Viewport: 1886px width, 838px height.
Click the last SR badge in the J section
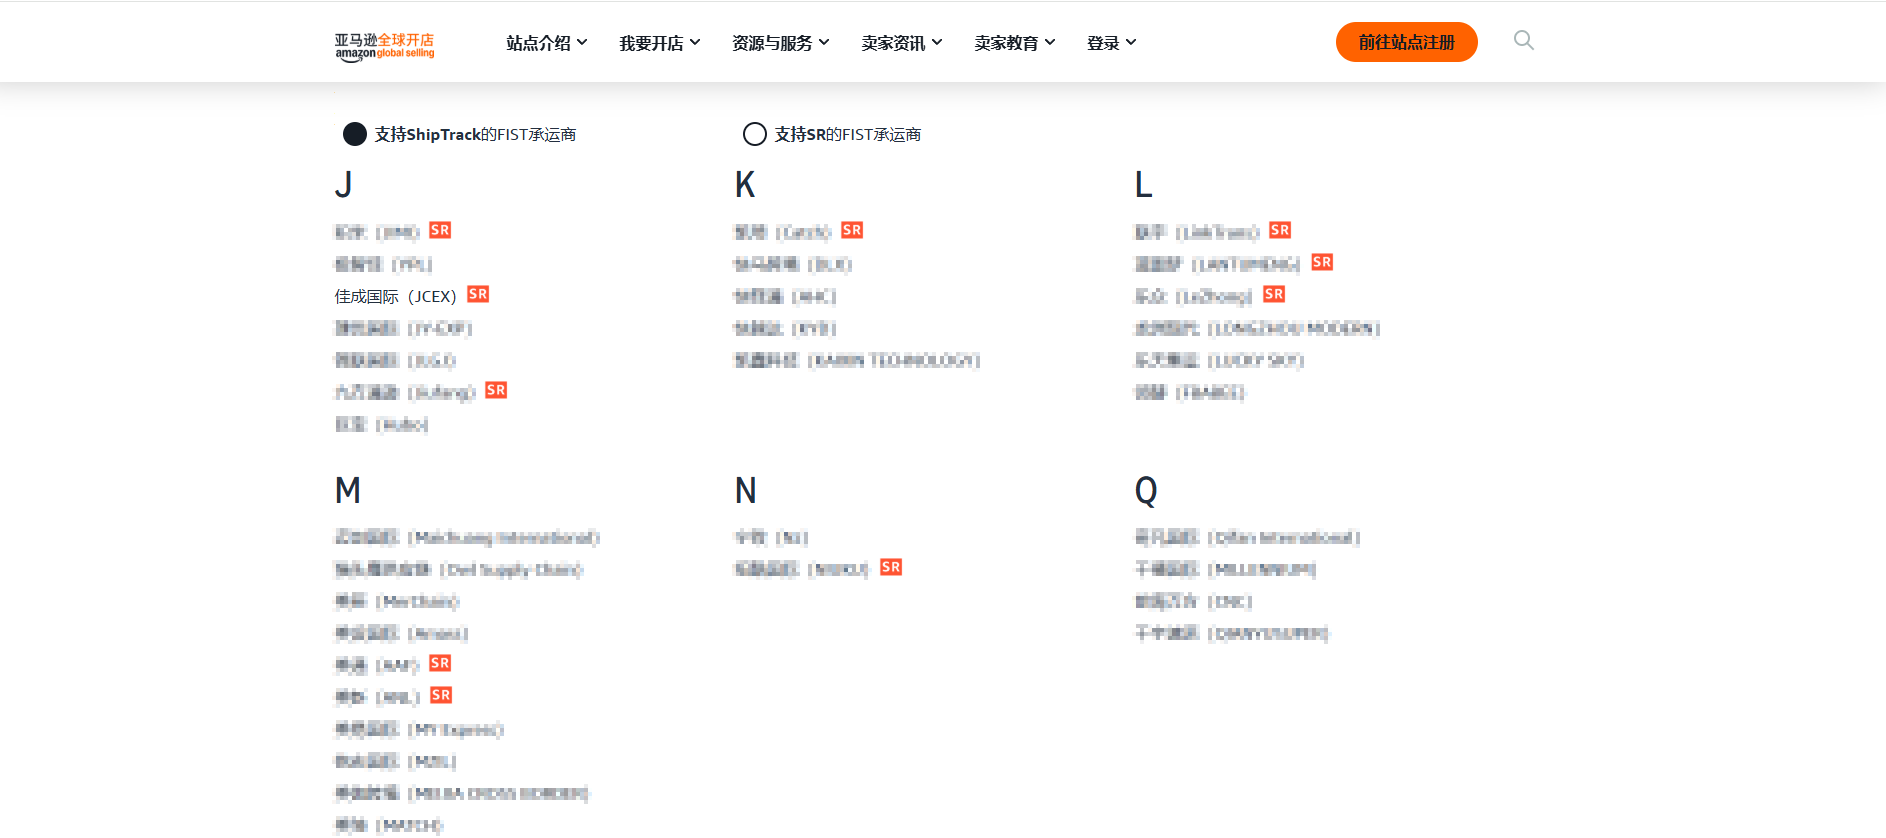tap(496, 390)
